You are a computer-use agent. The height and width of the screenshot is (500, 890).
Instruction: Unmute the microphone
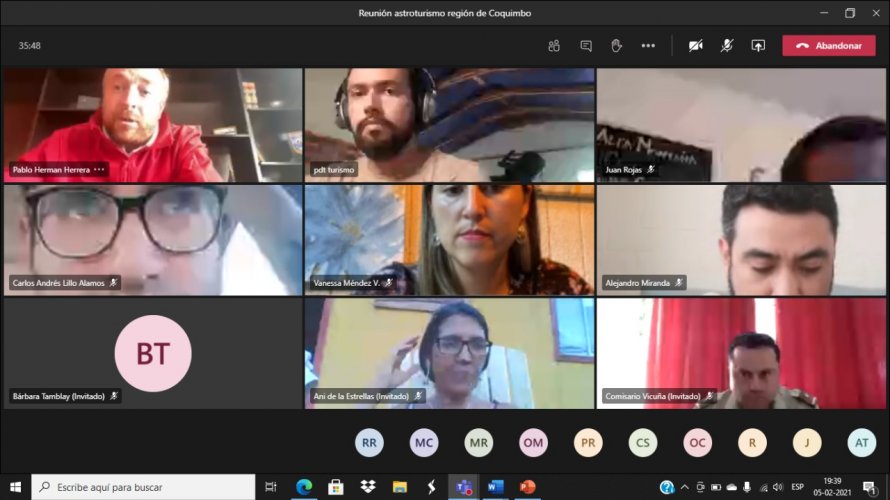[x=727, y=46]
